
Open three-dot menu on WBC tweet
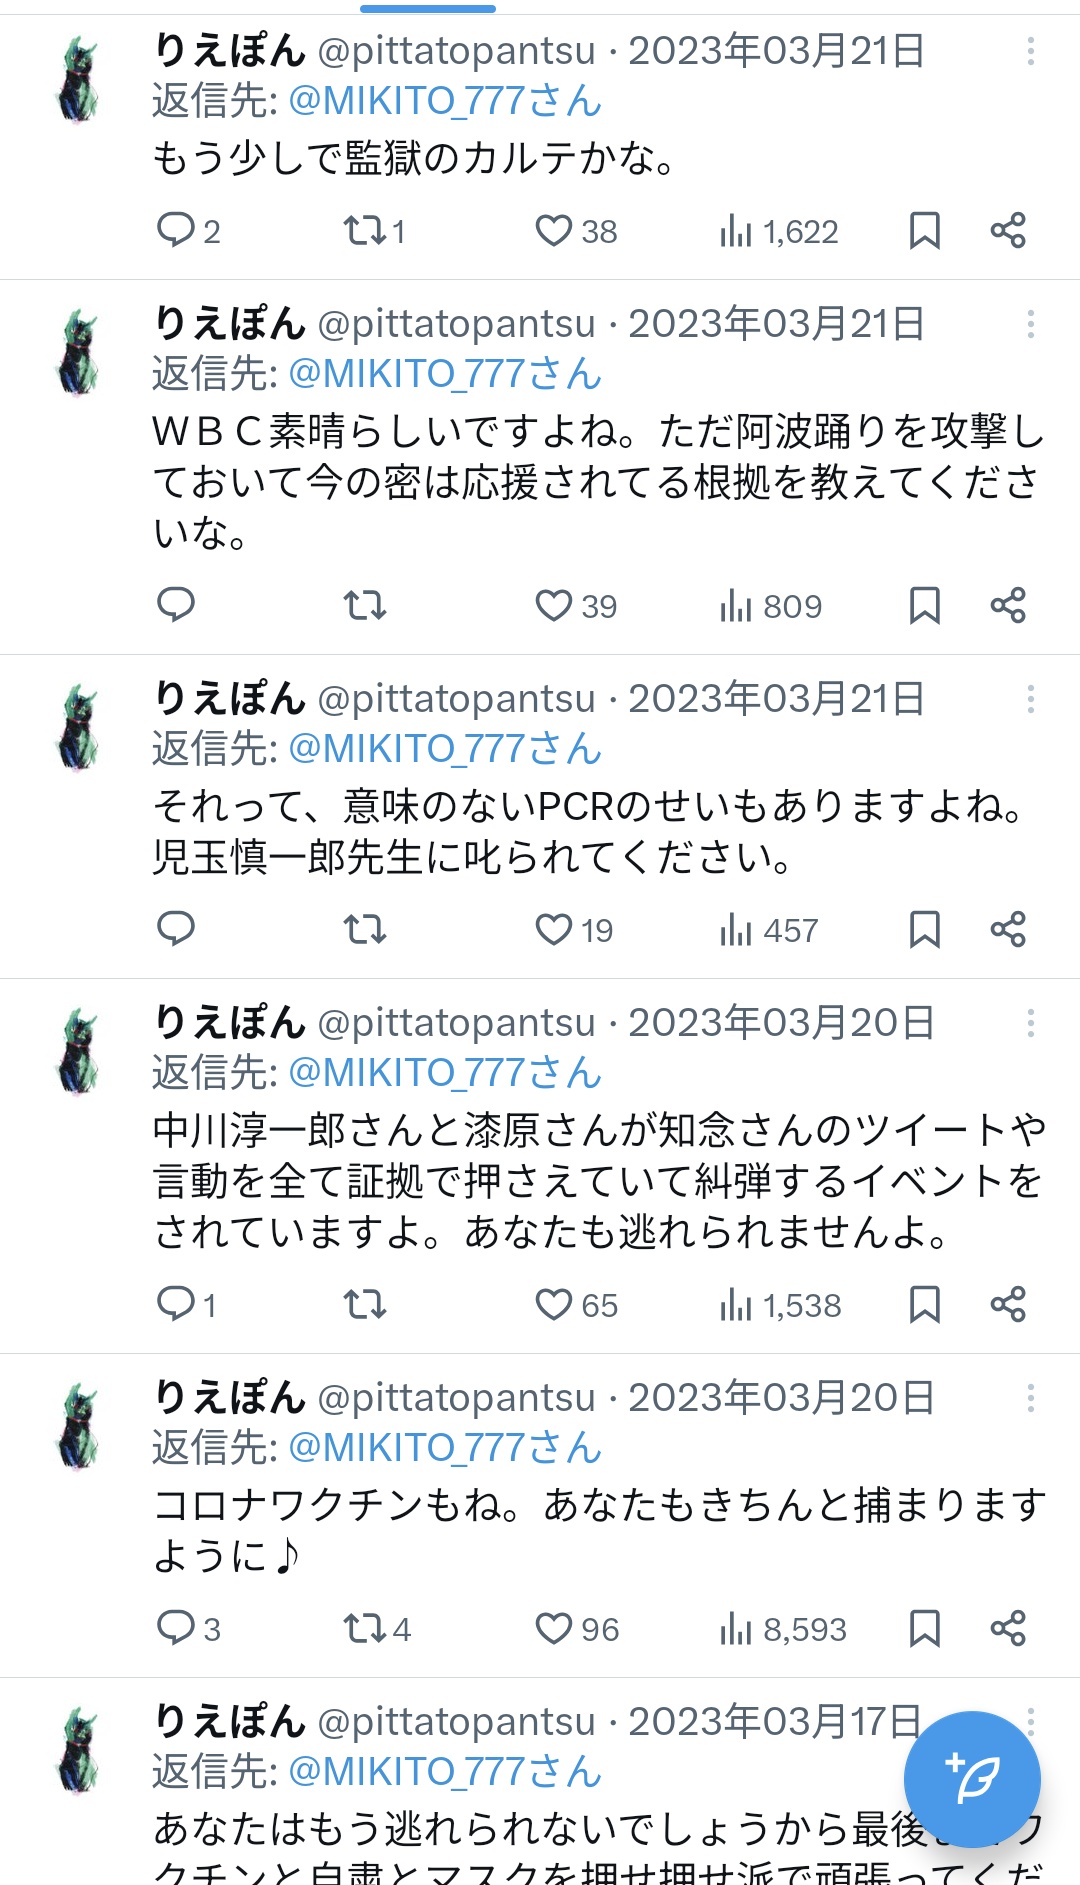(1030, 324)
